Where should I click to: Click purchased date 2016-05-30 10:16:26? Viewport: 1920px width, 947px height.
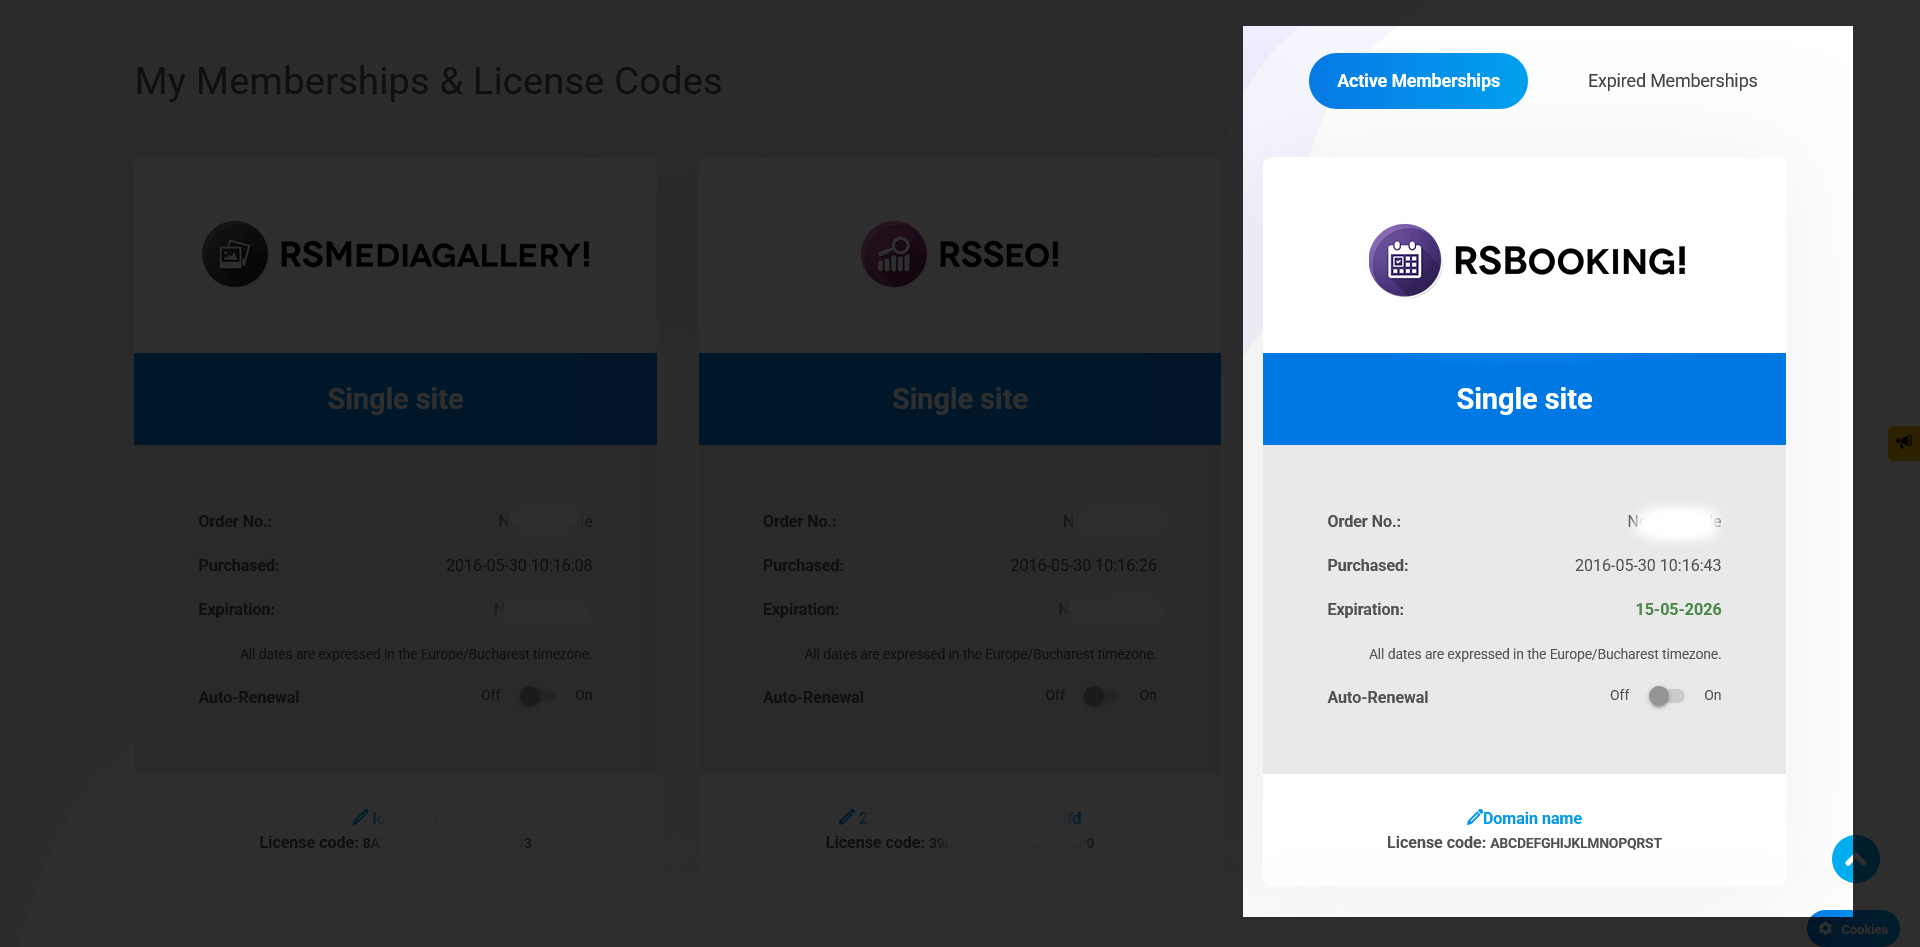[x=1083, y=565]
